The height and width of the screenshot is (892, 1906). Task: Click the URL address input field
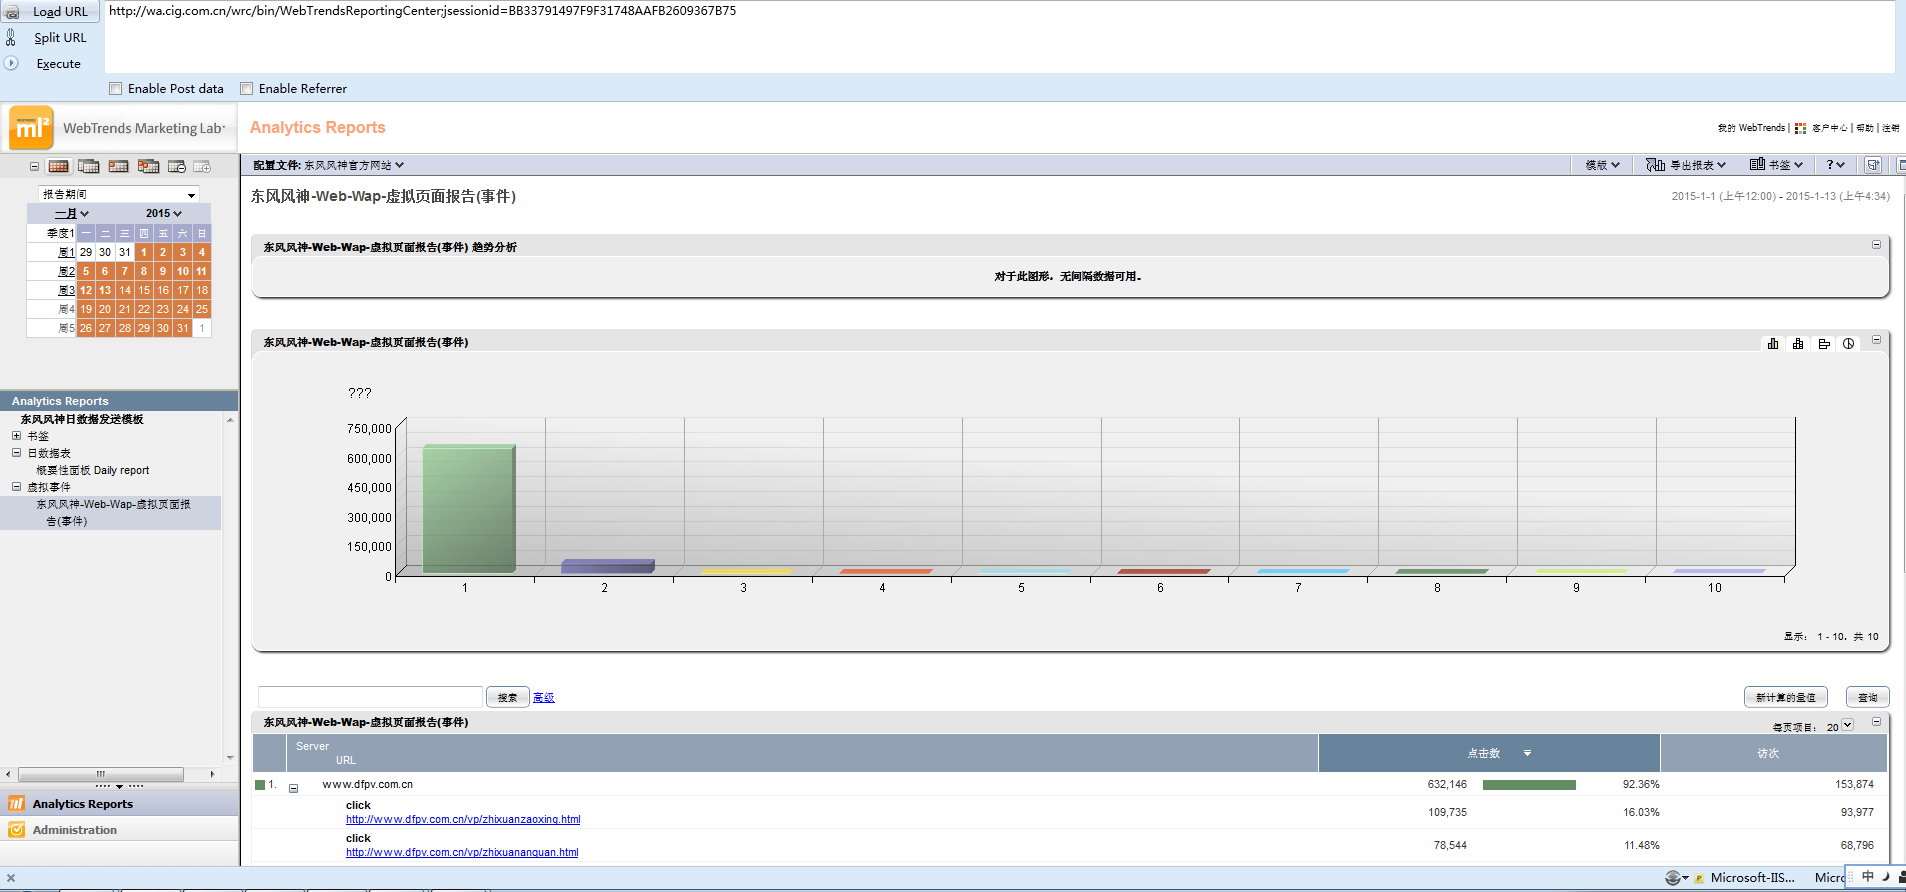998,36
